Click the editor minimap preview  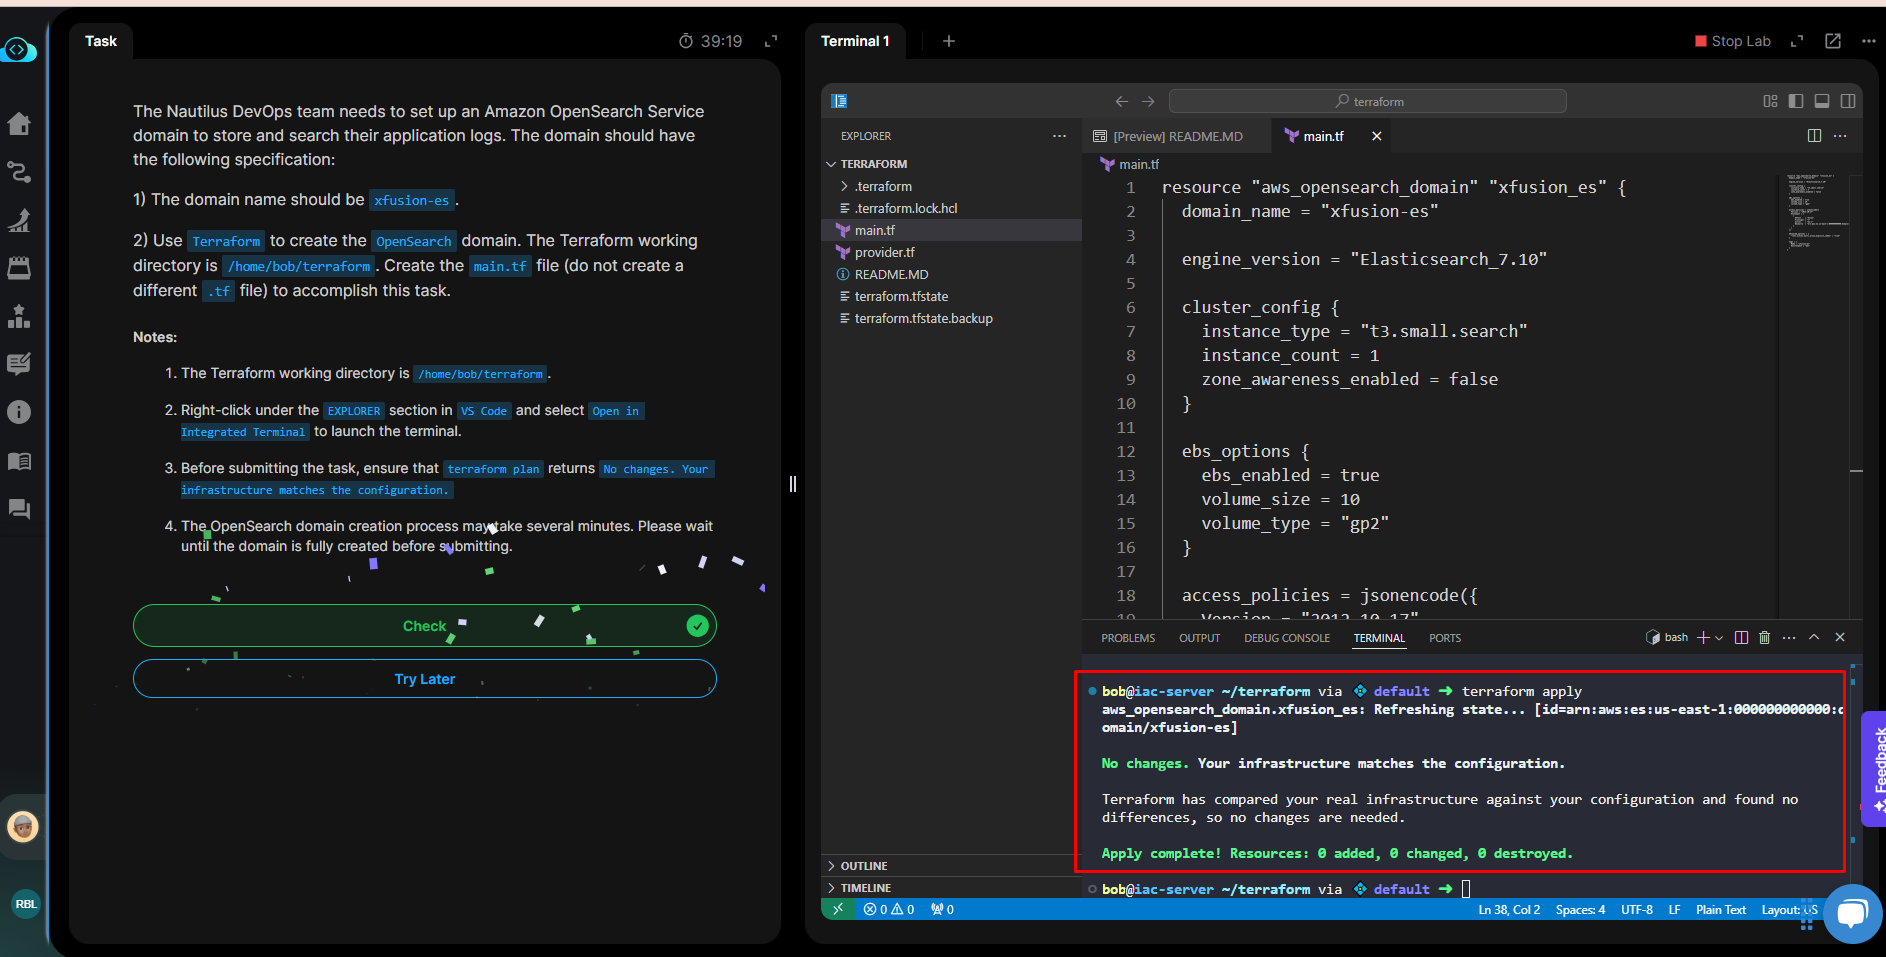pyautogui.click(x=1819, y=214)
